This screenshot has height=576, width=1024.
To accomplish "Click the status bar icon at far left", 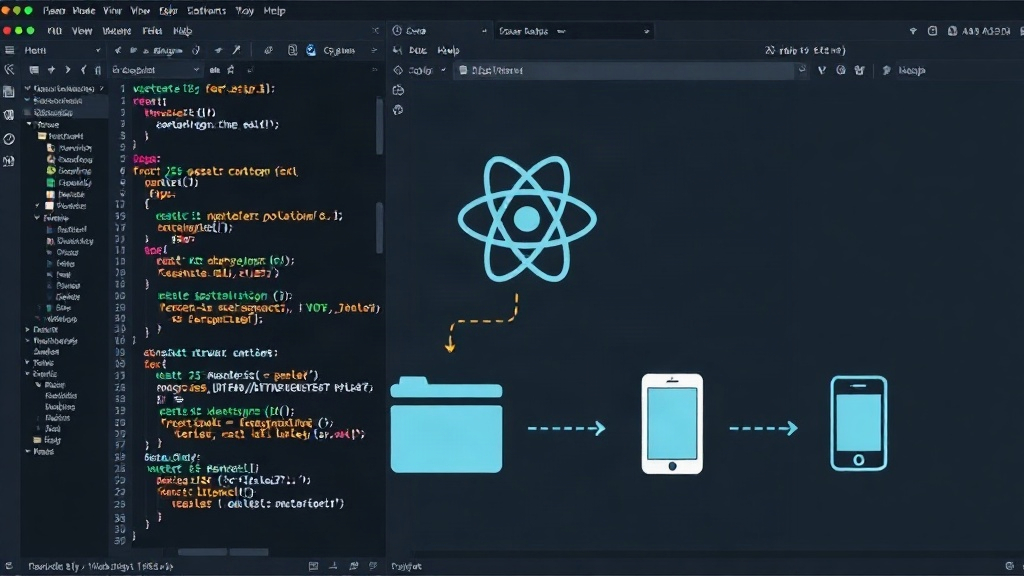I will click(8, 566).
